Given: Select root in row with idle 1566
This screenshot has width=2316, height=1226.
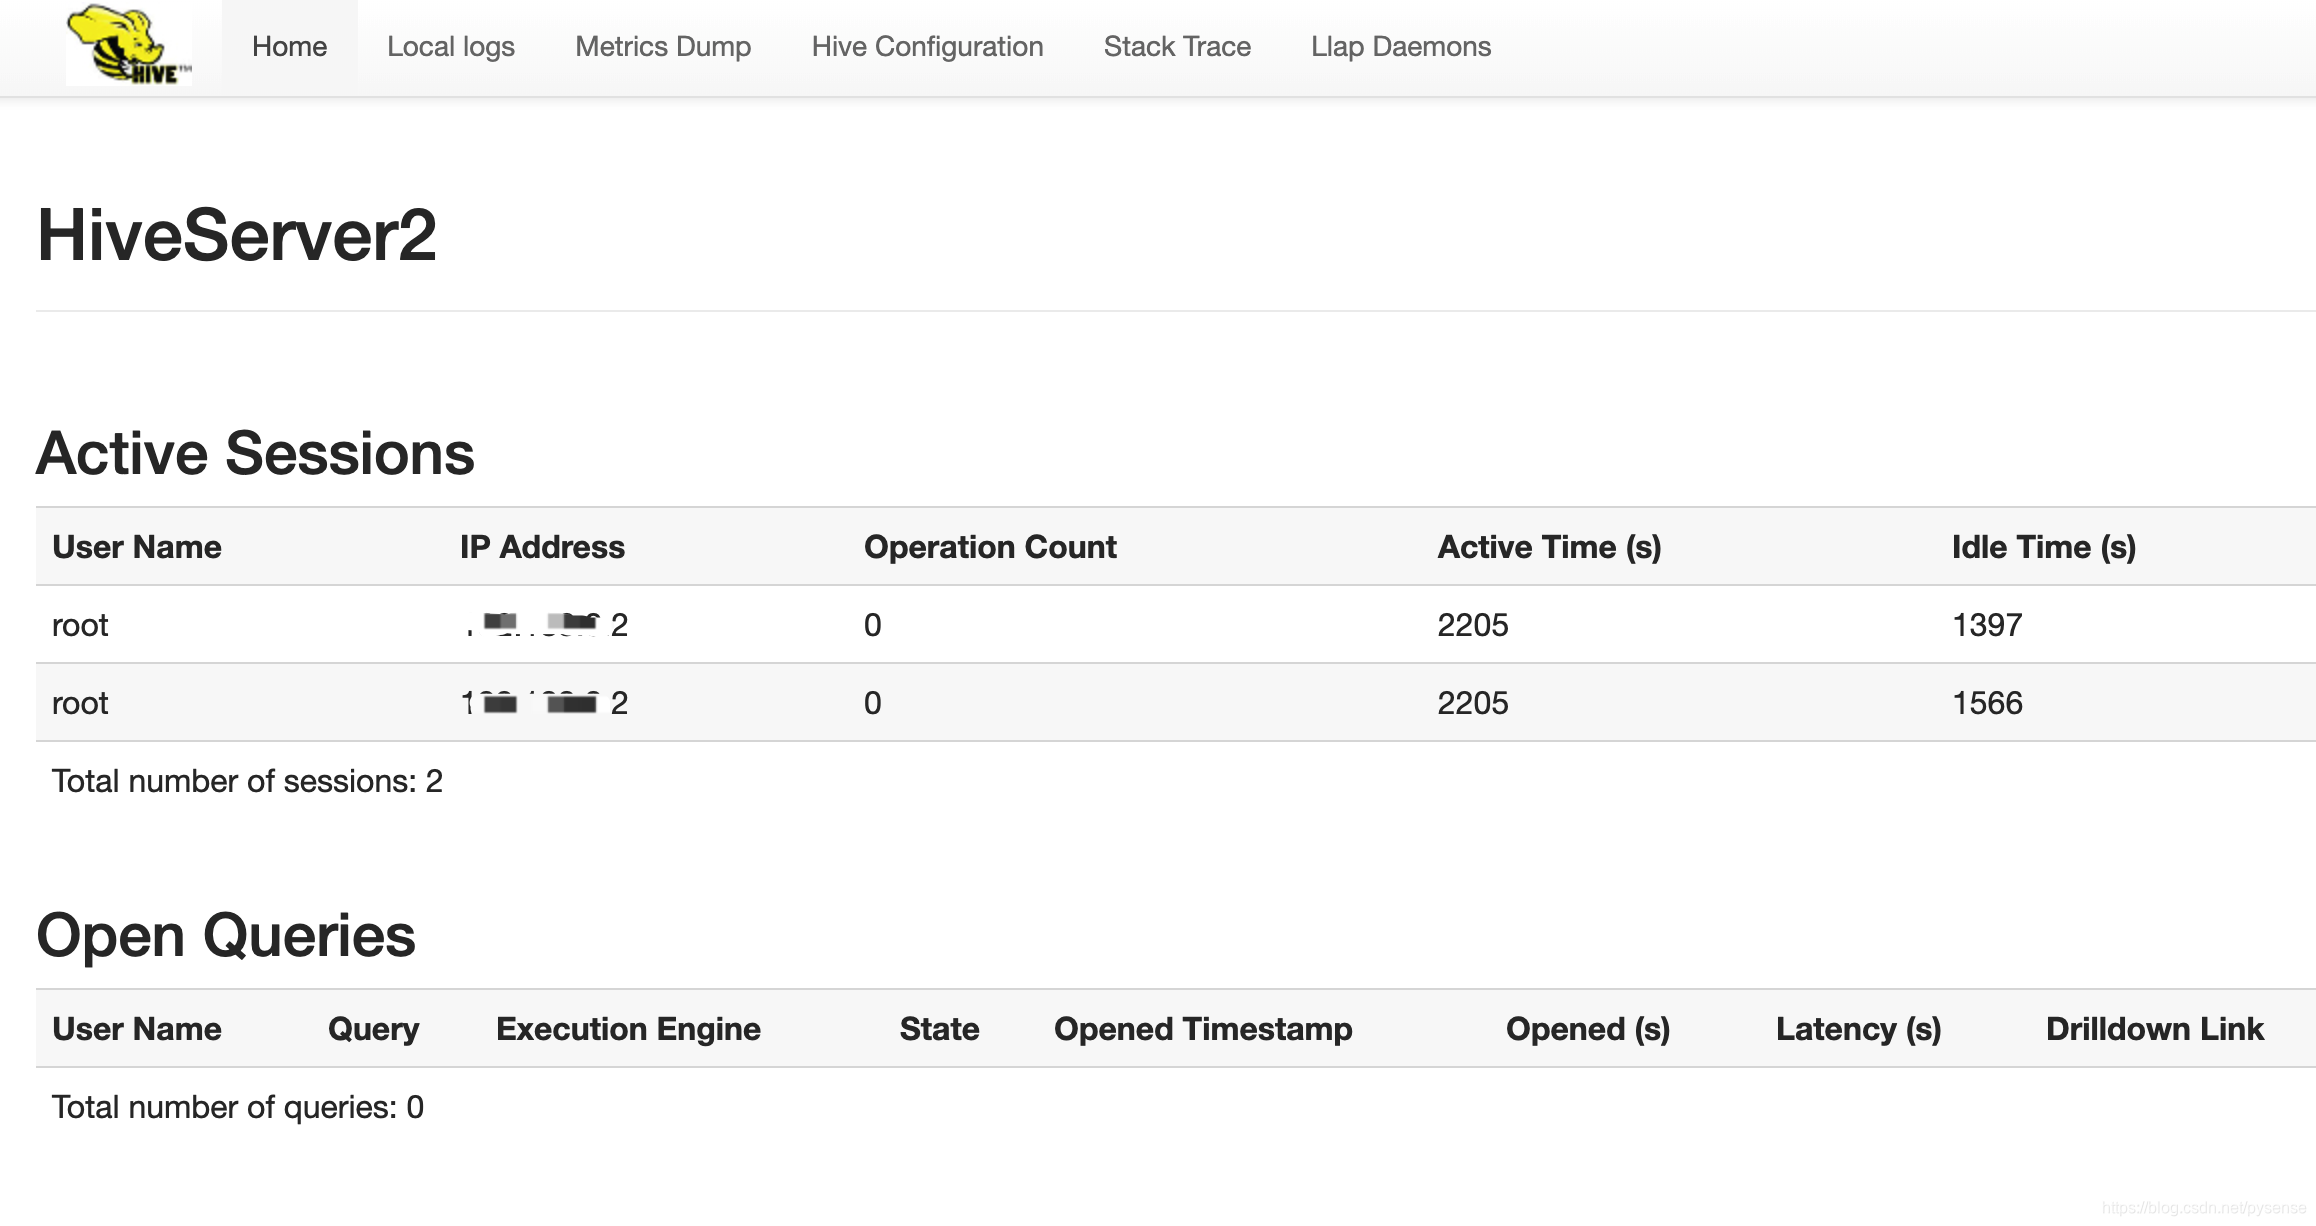Looking at the screenshot, I should [80, 703].
